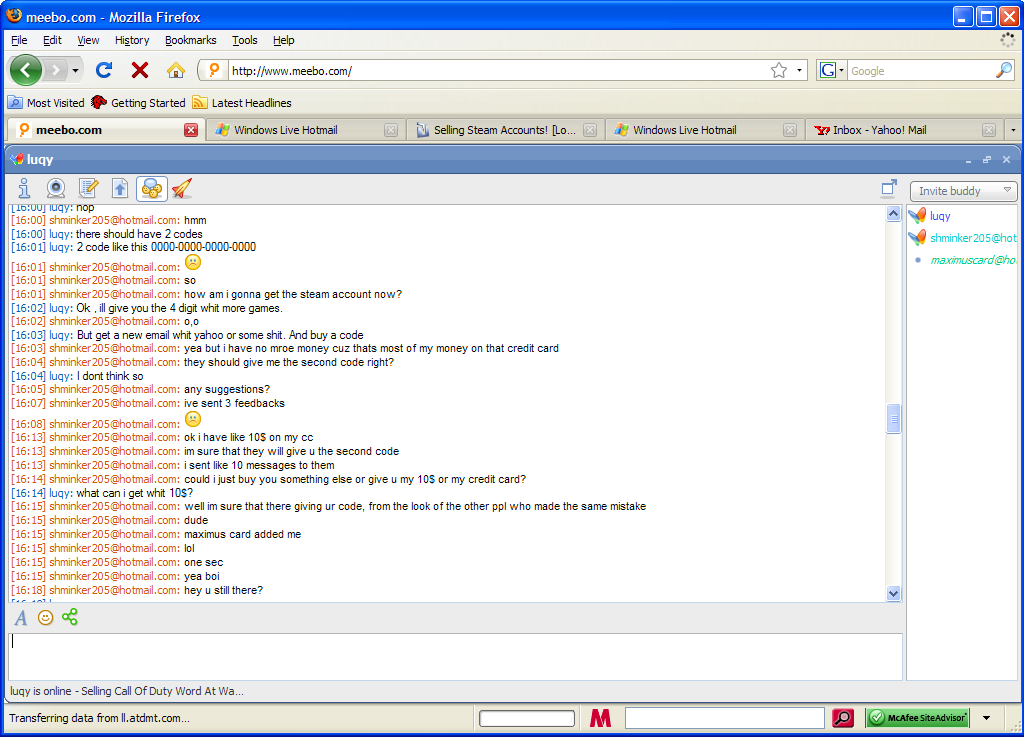The width and height of the screenshot is (1024, 737).
Task: Toggle the group chat buddies icon
Action: click(x=152, y=189)
